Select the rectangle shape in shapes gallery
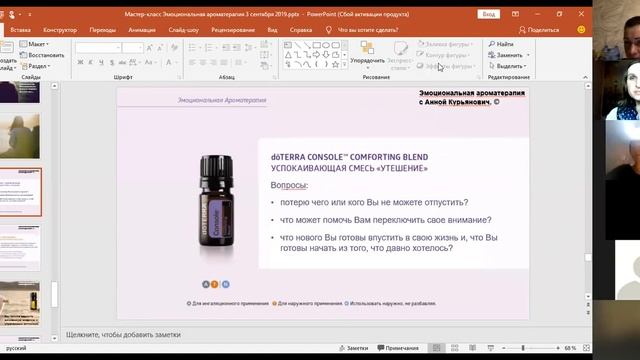640x360 pixels. [x=316, y=45]
